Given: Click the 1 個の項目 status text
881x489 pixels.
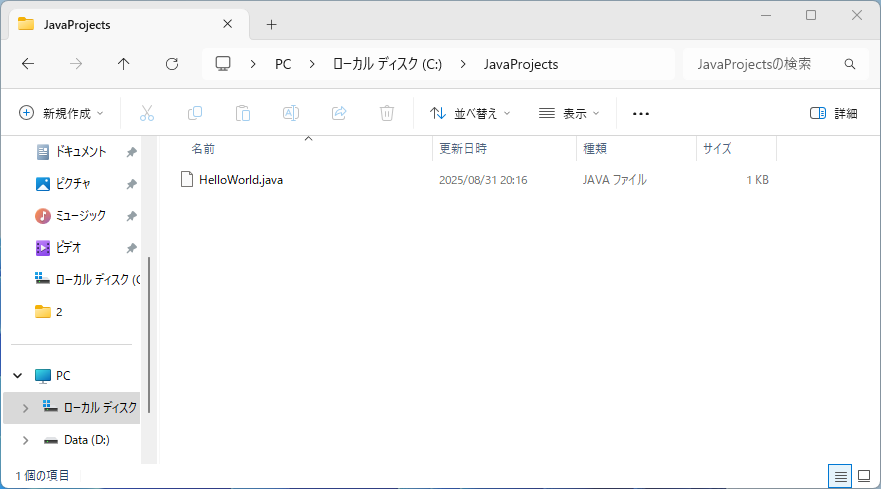Looking at the screenshot, I should point(42,476).
